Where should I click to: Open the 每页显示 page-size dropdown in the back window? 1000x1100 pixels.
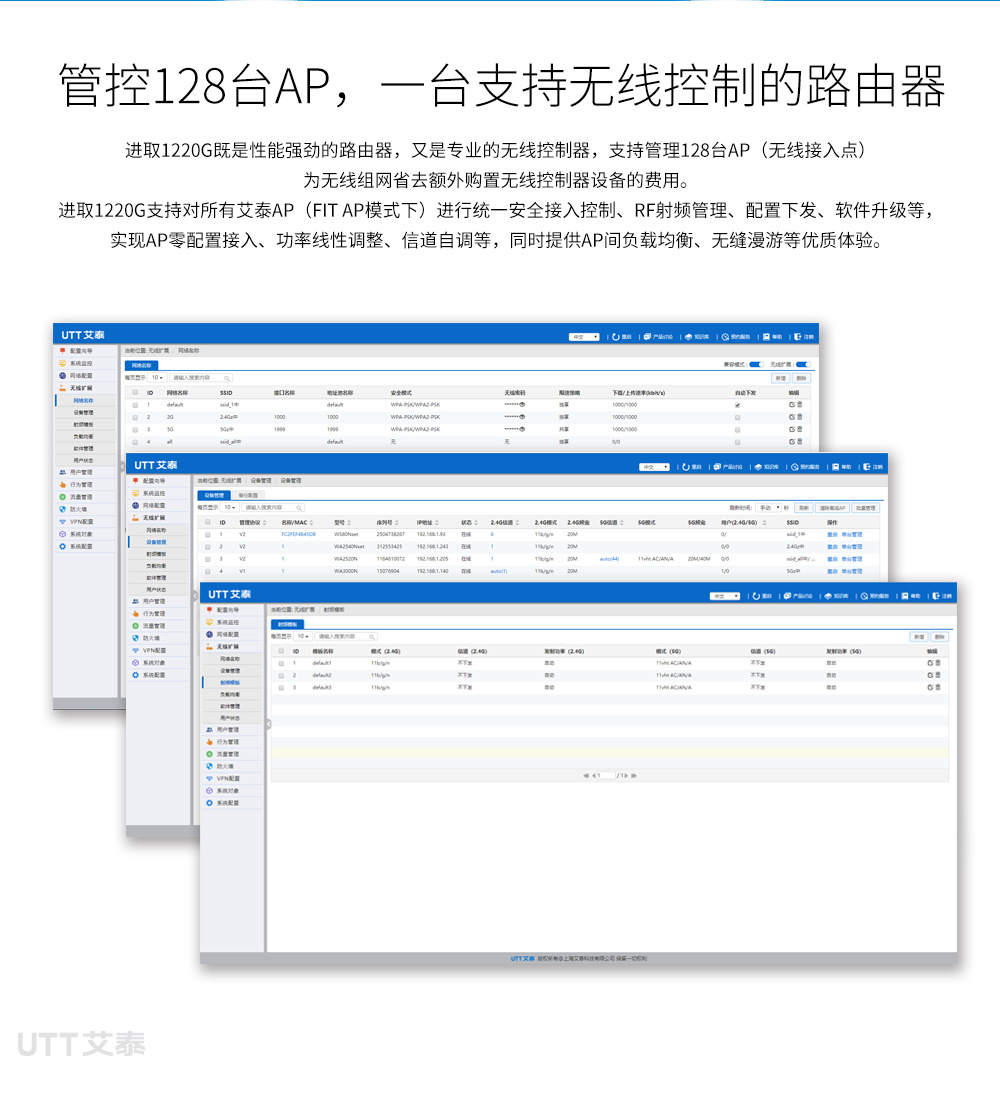click(157, 377)
